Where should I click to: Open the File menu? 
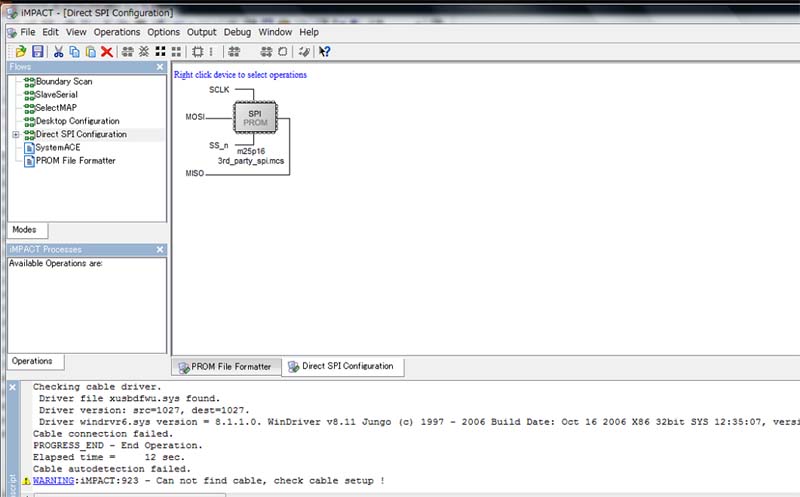click(x=28, y=32)
